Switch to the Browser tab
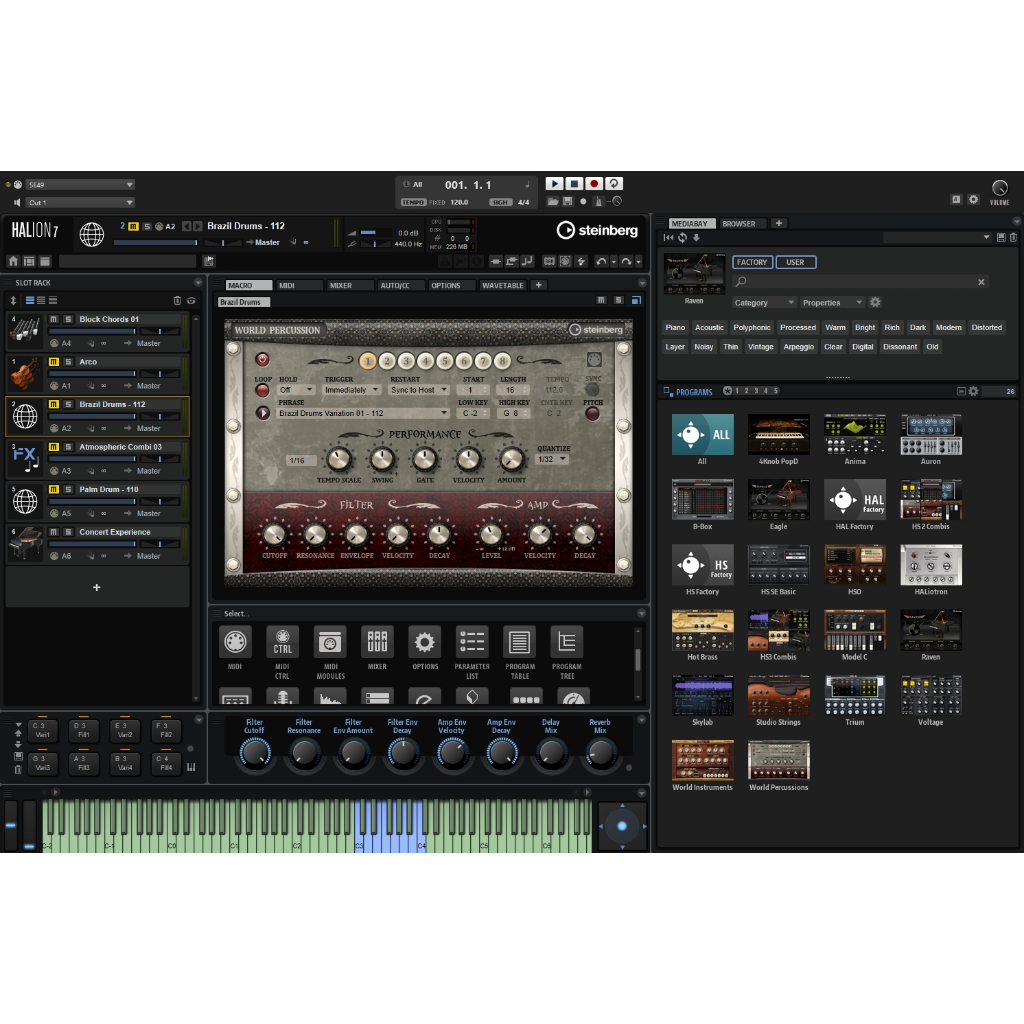 [739, 223]
